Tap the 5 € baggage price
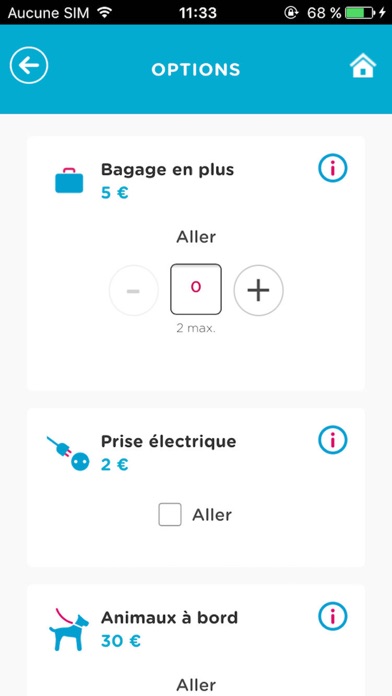 coord(115,193)
